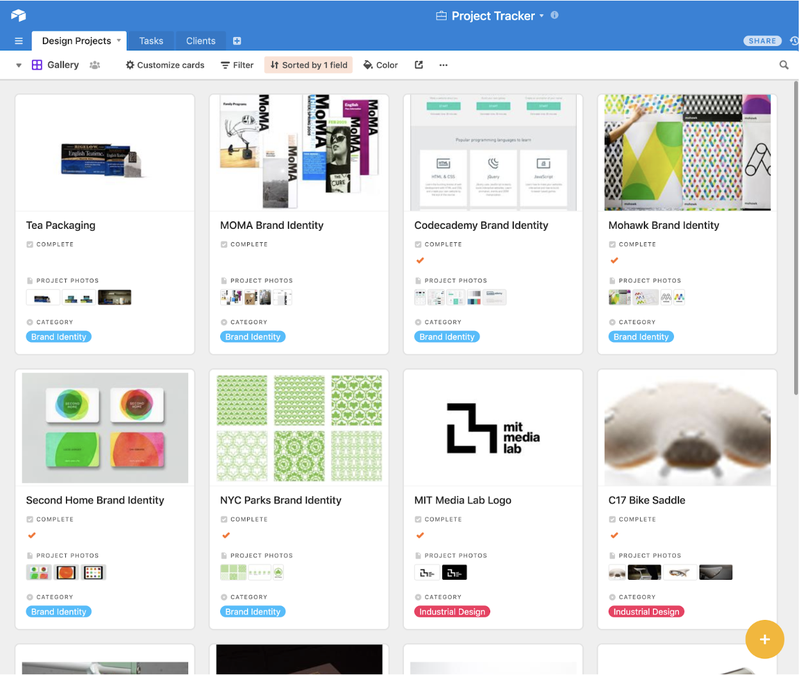Open the C17 Bike Saddle title
800x675 pixels.
click(x=646, y=500)
